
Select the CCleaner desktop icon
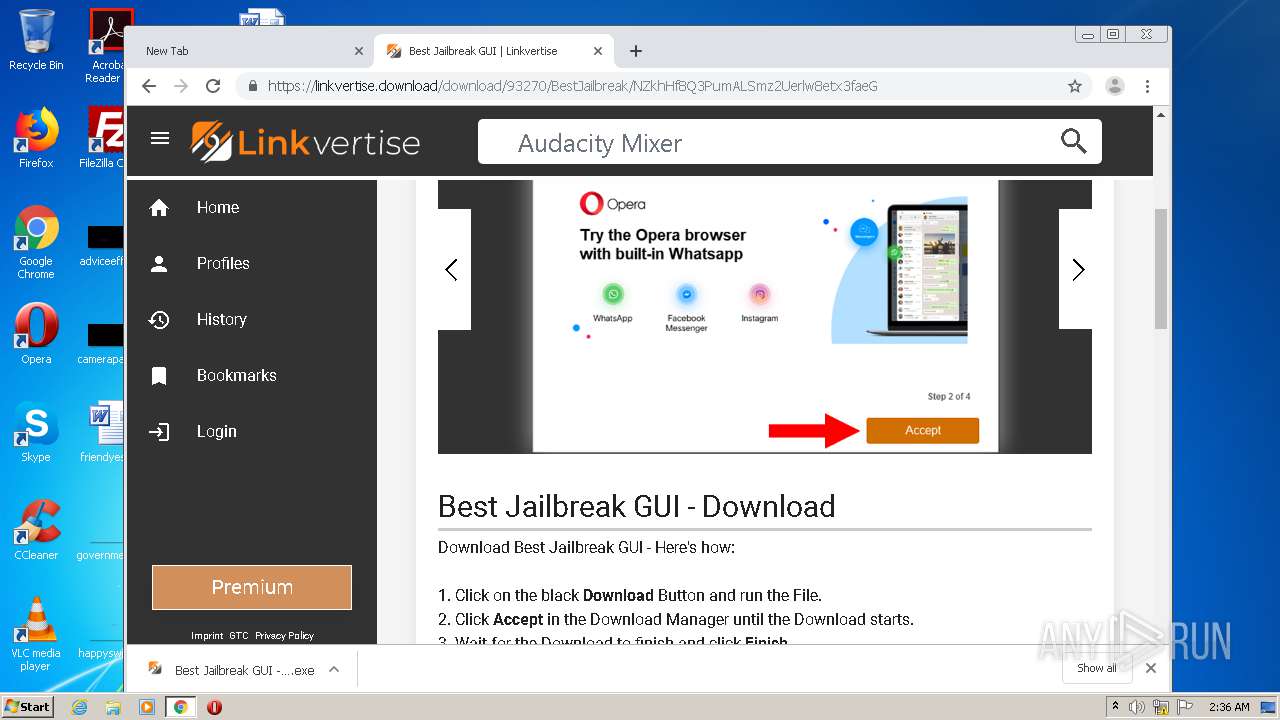36,529
